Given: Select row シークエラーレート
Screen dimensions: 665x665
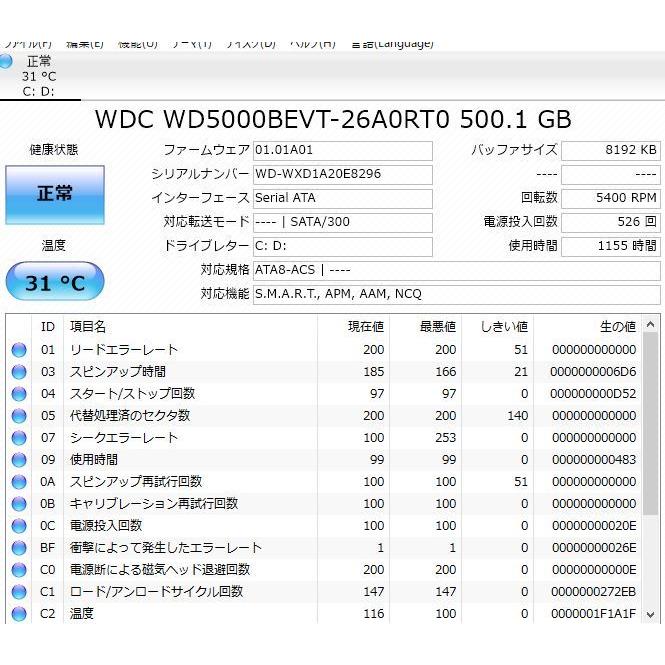Looking at the screenshot, I should coord(324,438).
